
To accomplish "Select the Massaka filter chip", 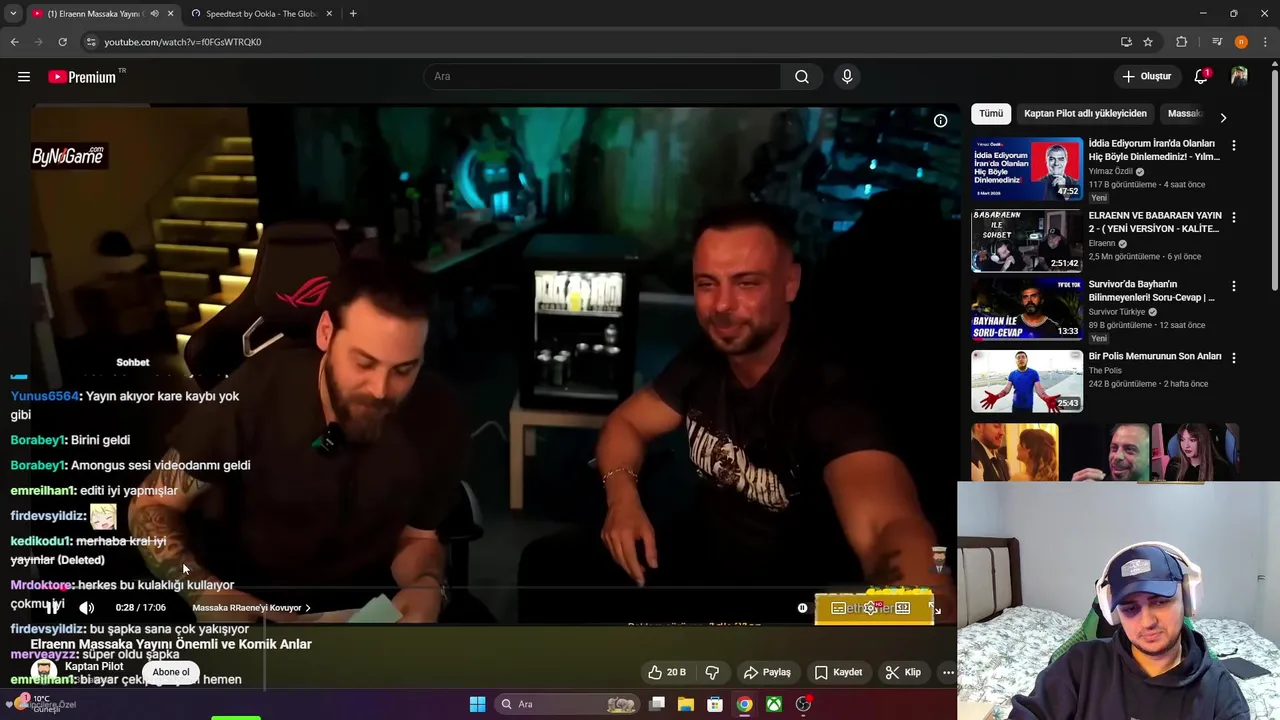I will click(x=1184, y=114).
